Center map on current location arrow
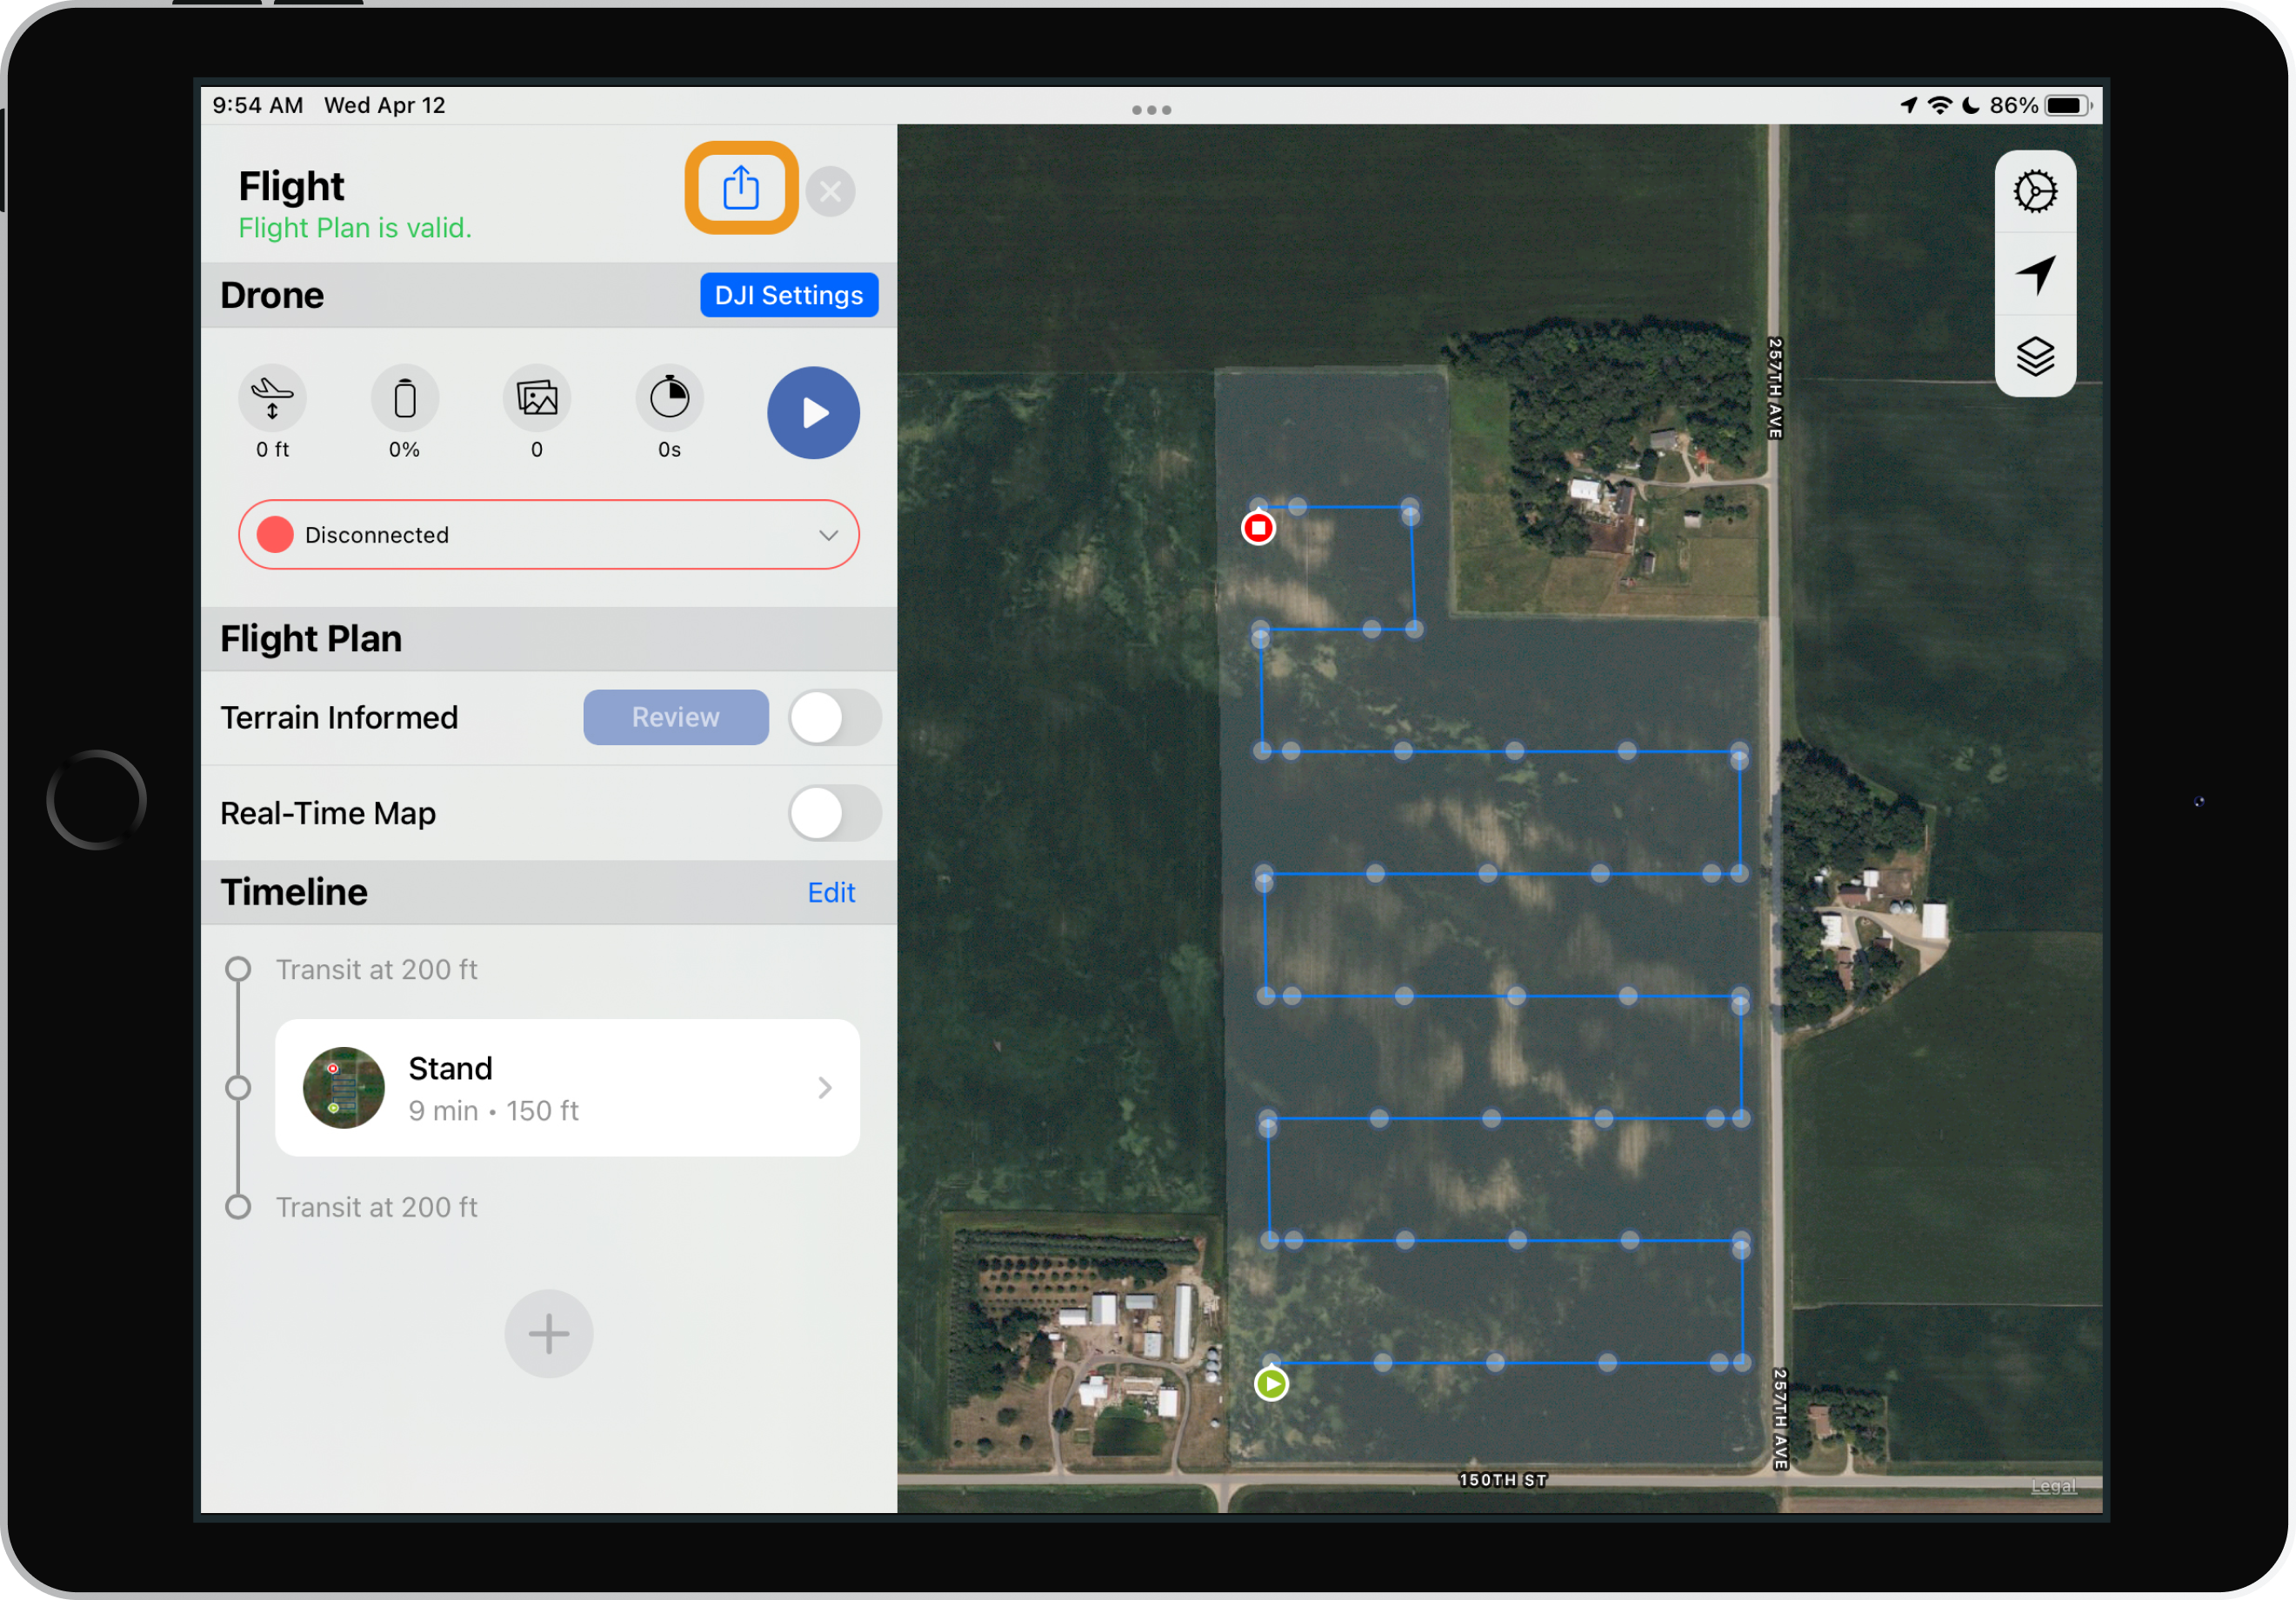 pos(2035,274)
